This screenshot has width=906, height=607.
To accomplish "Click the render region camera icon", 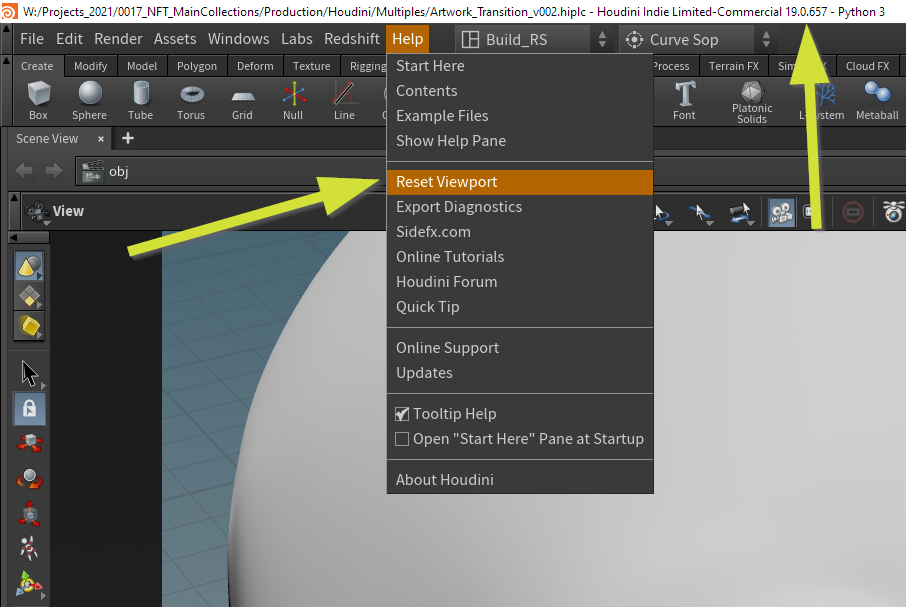I will click(x=893, y=211).
